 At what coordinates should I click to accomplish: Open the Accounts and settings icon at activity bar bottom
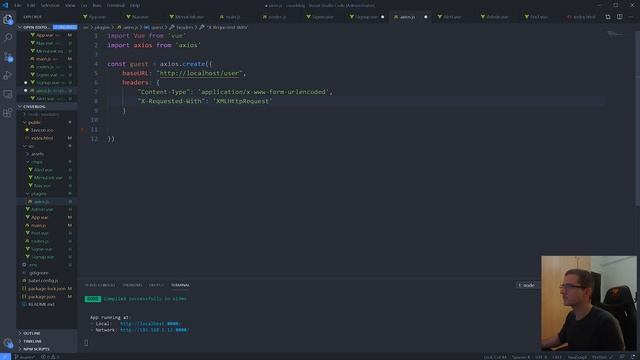pyautogui.click(x=8, y=343)
